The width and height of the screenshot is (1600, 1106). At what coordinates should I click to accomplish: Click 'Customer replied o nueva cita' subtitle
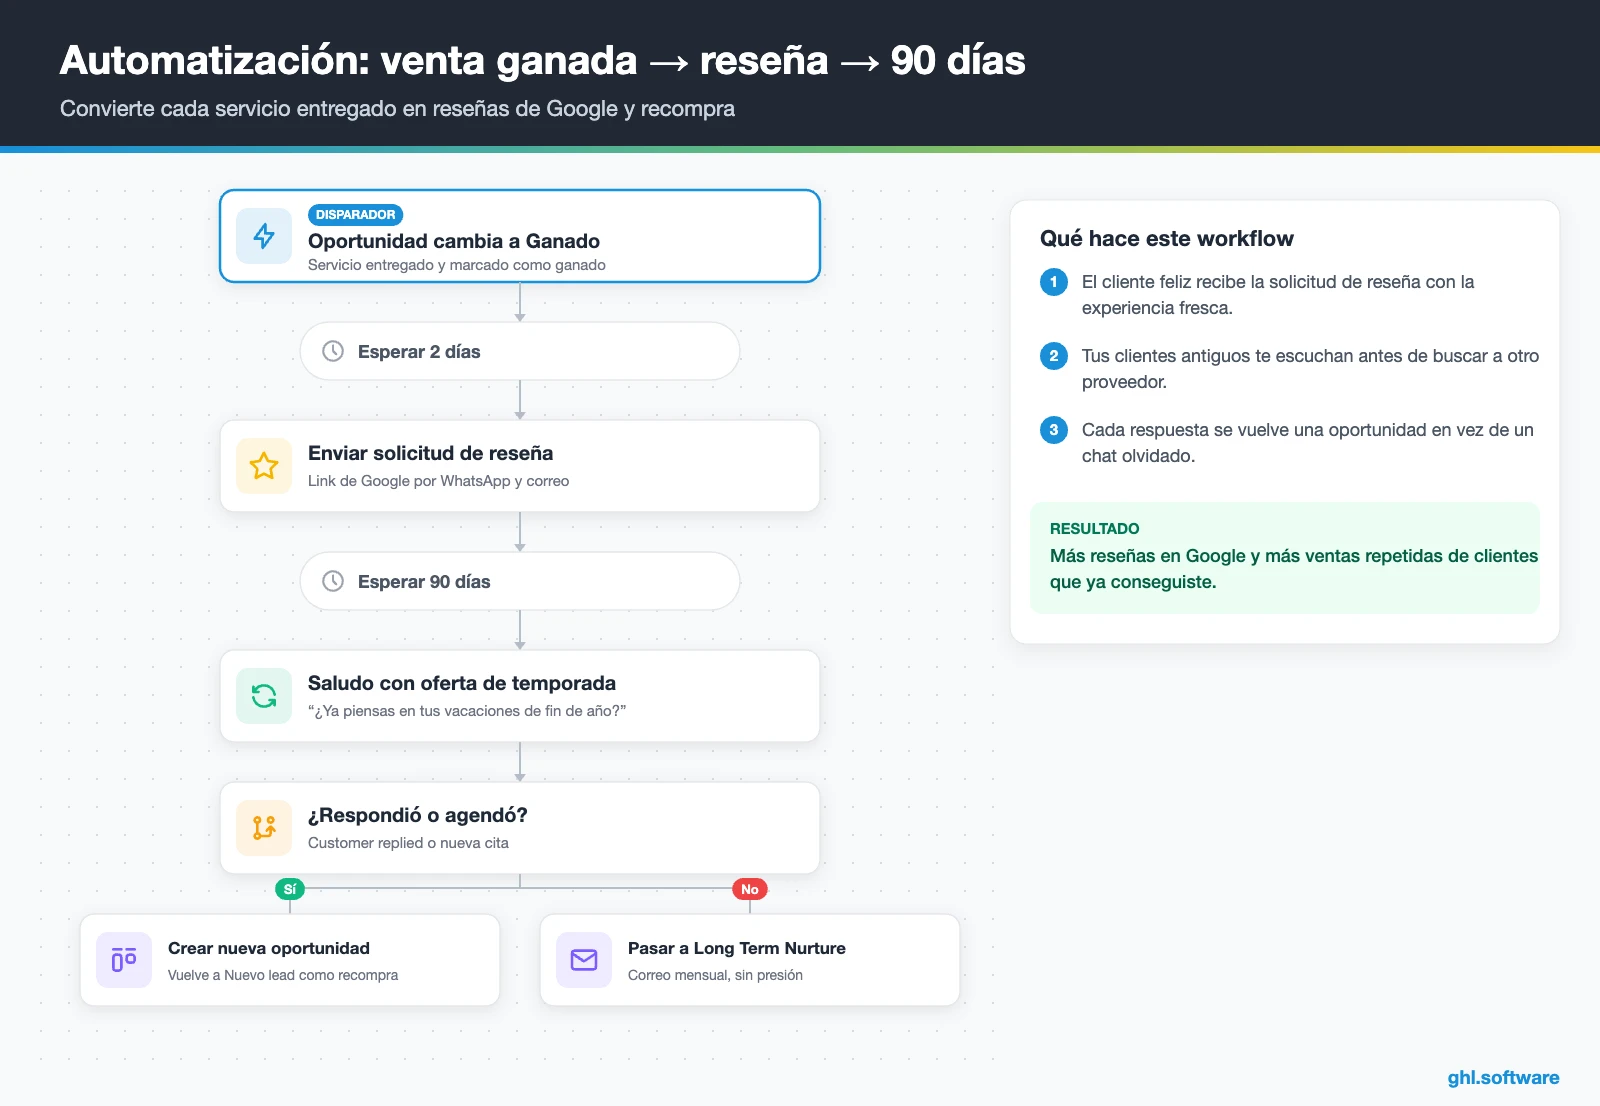408,843
